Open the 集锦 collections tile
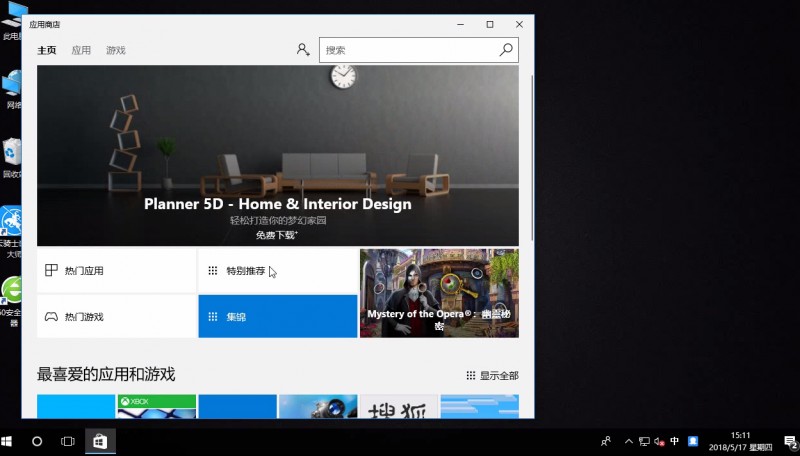800x456 pixels. tap(278, 316)
